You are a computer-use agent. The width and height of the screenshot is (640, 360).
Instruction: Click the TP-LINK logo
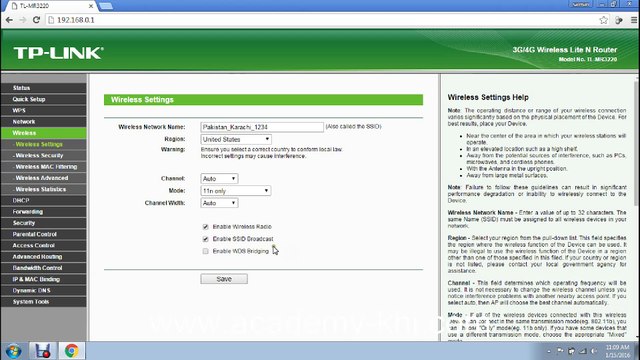(58, 53)
